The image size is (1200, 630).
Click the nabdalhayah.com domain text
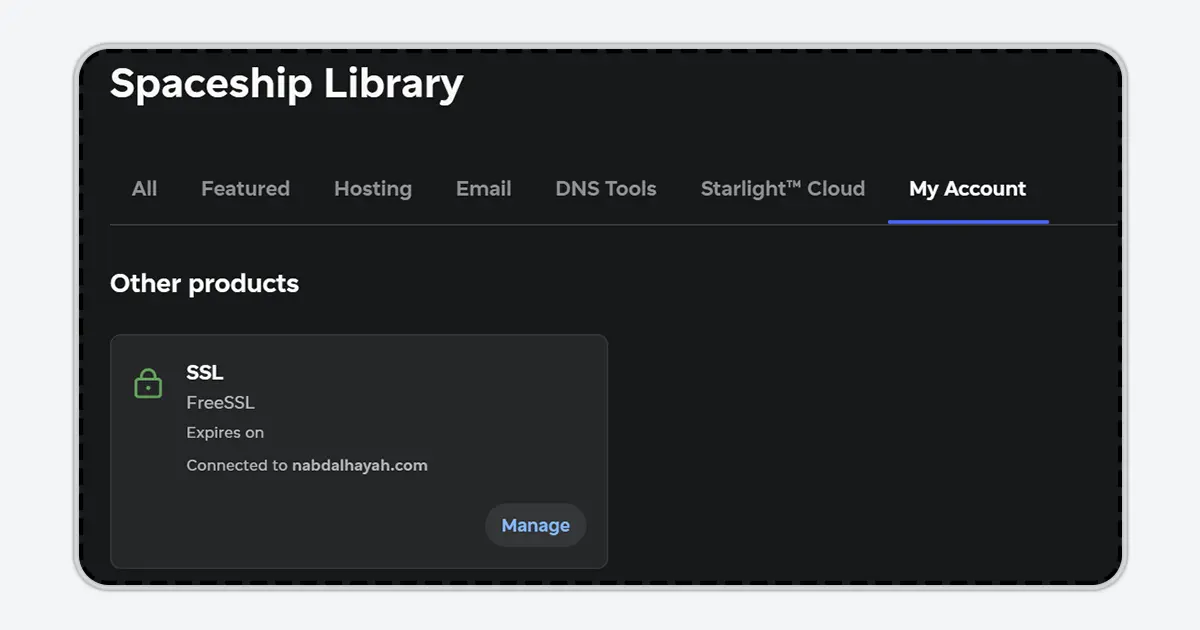(x=360, y=465)
